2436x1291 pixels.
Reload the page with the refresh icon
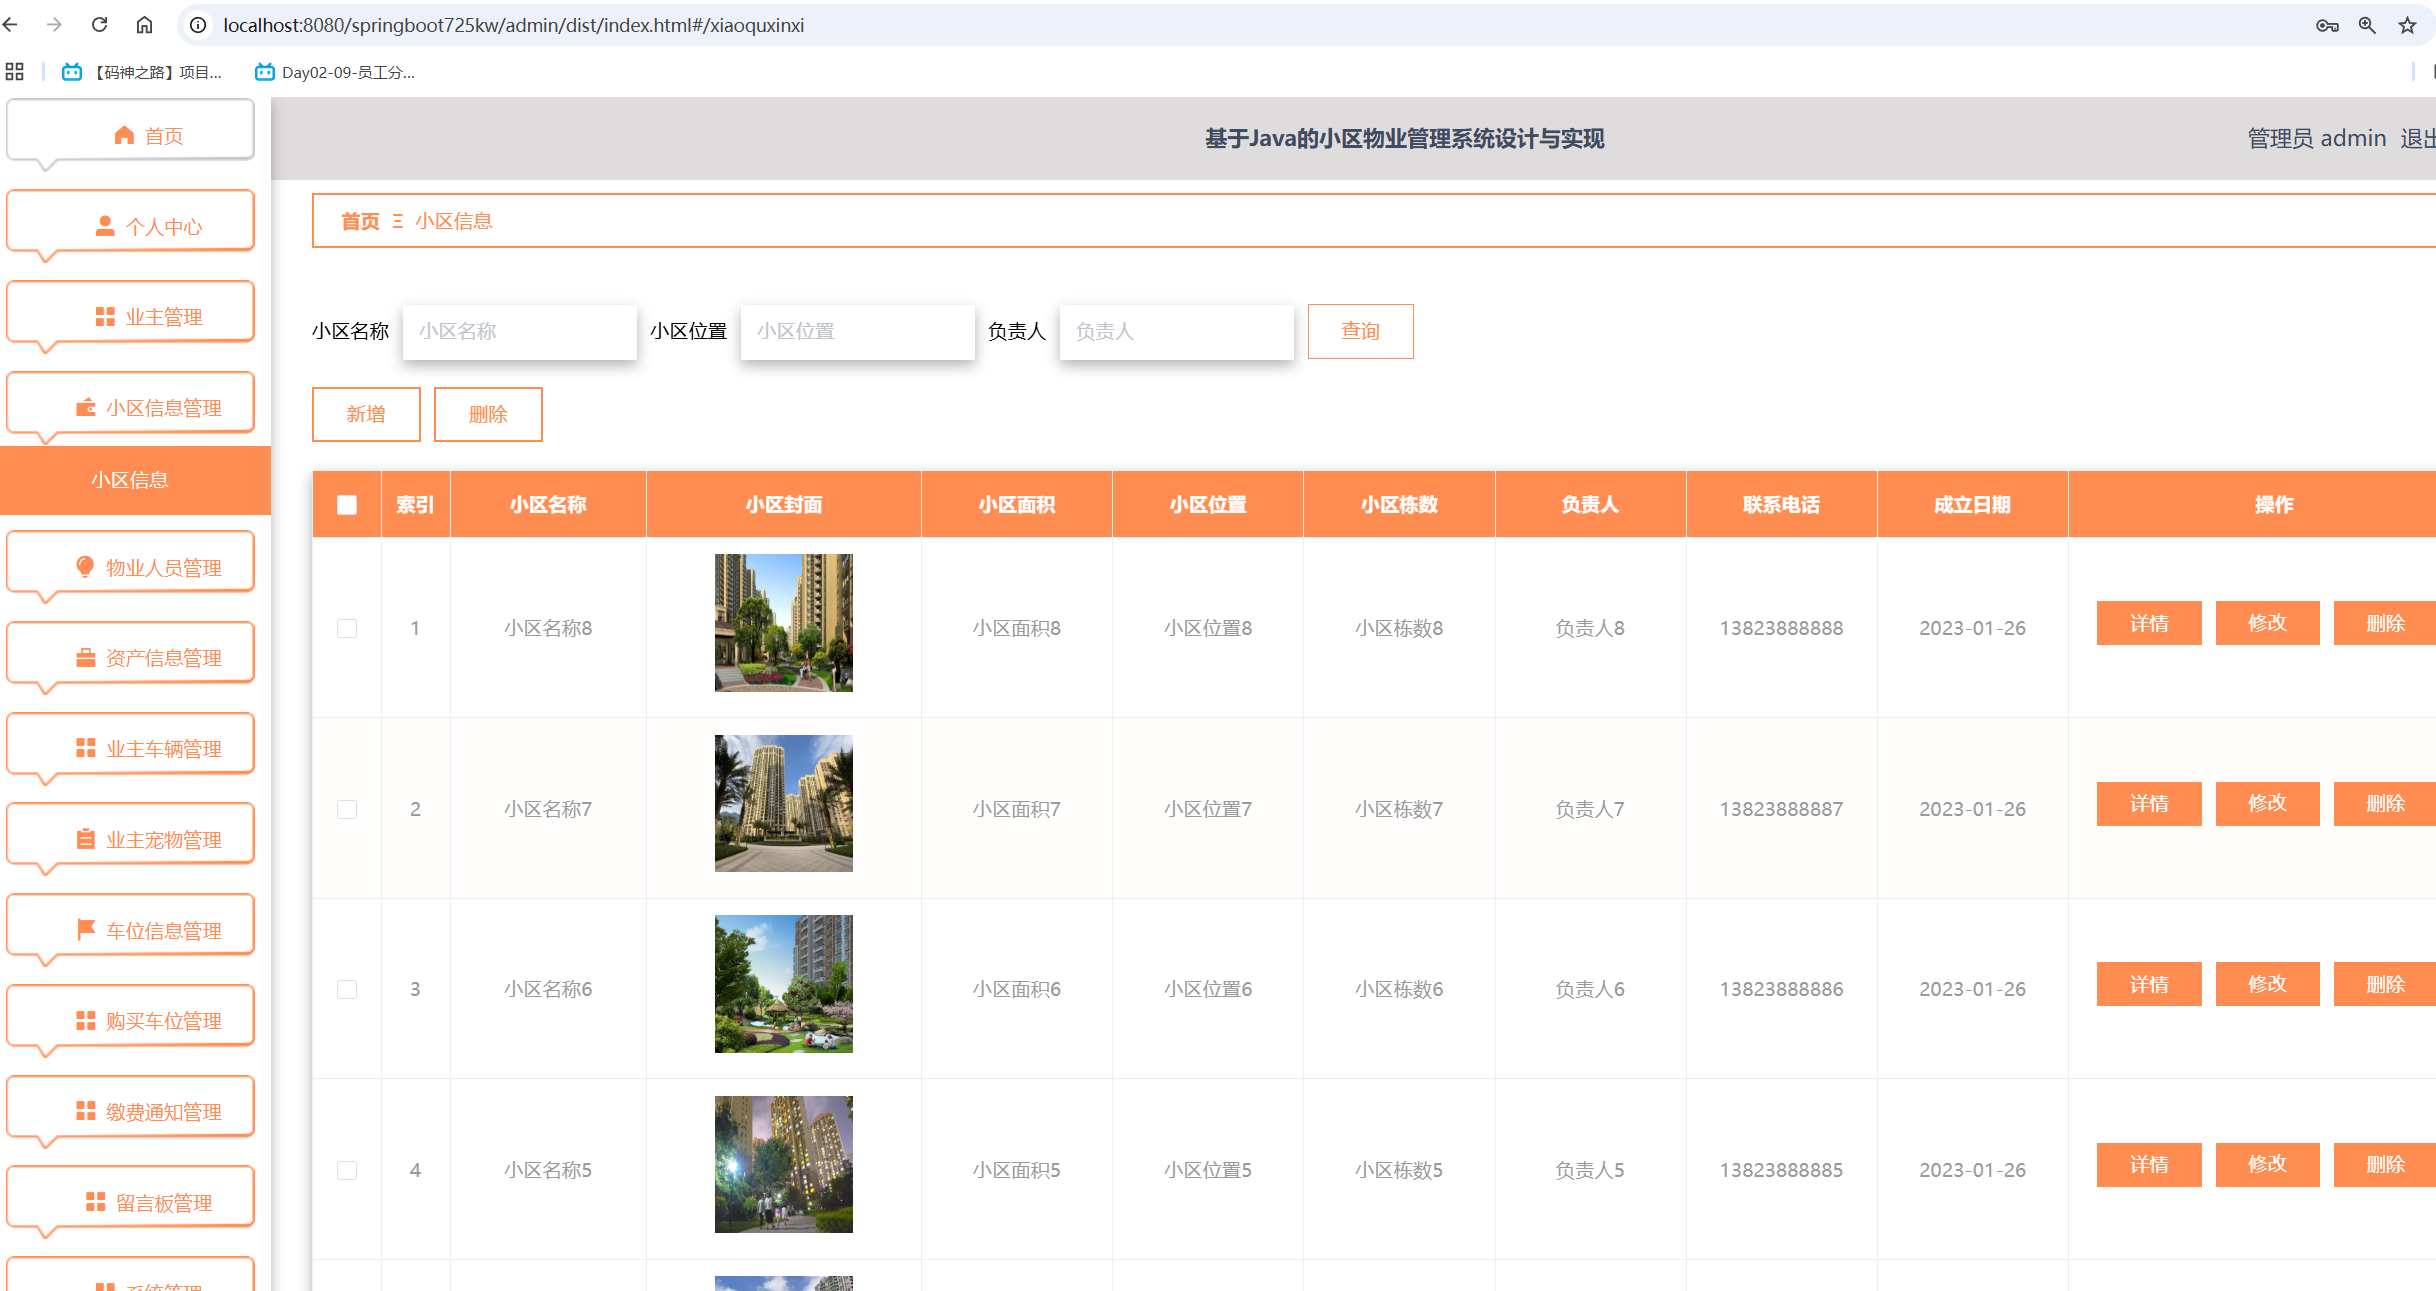point(99,25)
